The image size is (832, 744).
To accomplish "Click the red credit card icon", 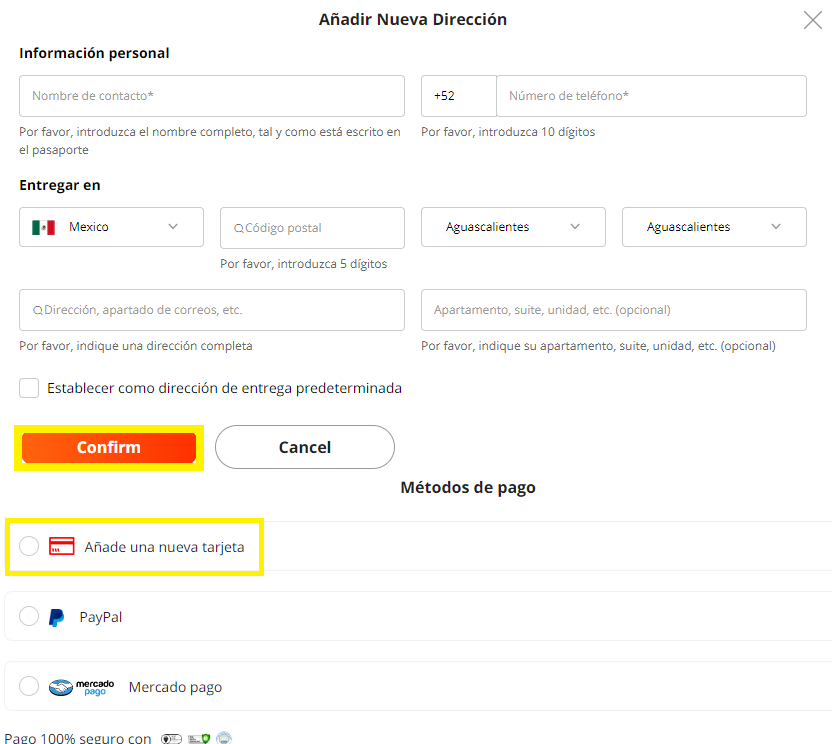I will [x=62, y=546].
